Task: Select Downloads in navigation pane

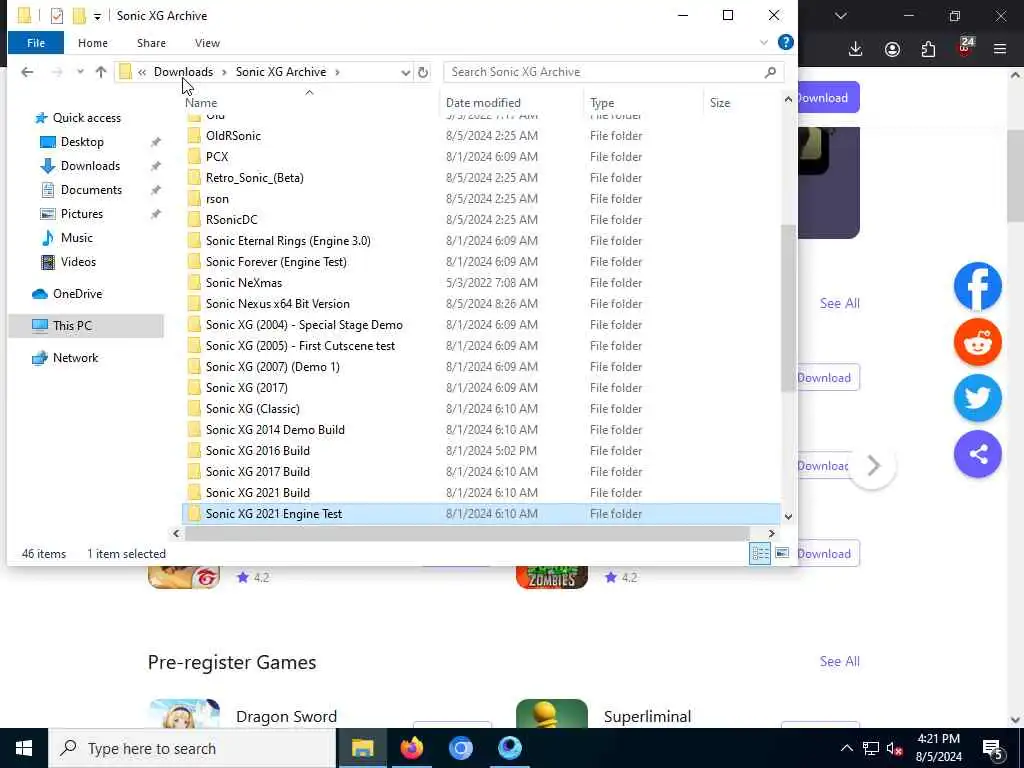Action: pos(90,166)
